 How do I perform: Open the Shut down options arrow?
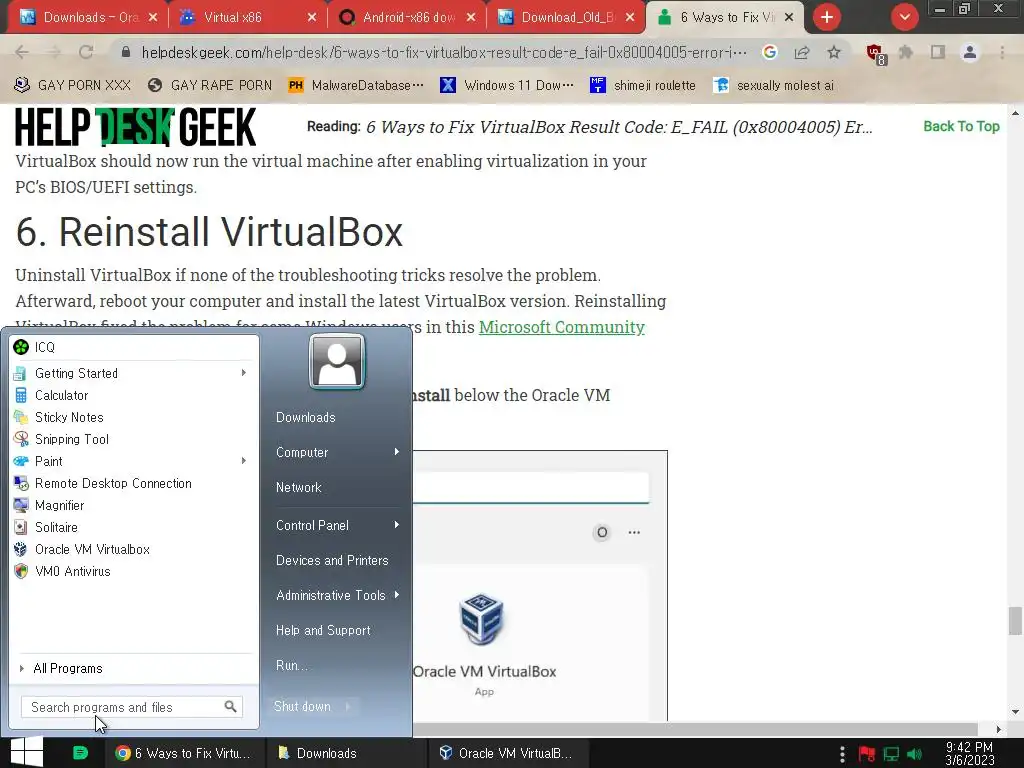point(349,706)
